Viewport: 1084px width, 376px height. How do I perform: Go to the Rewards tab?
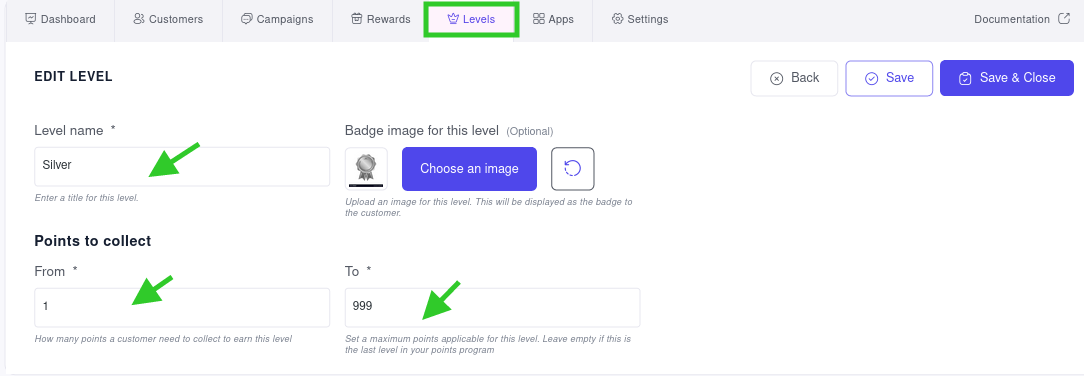(x=381, y=19)
